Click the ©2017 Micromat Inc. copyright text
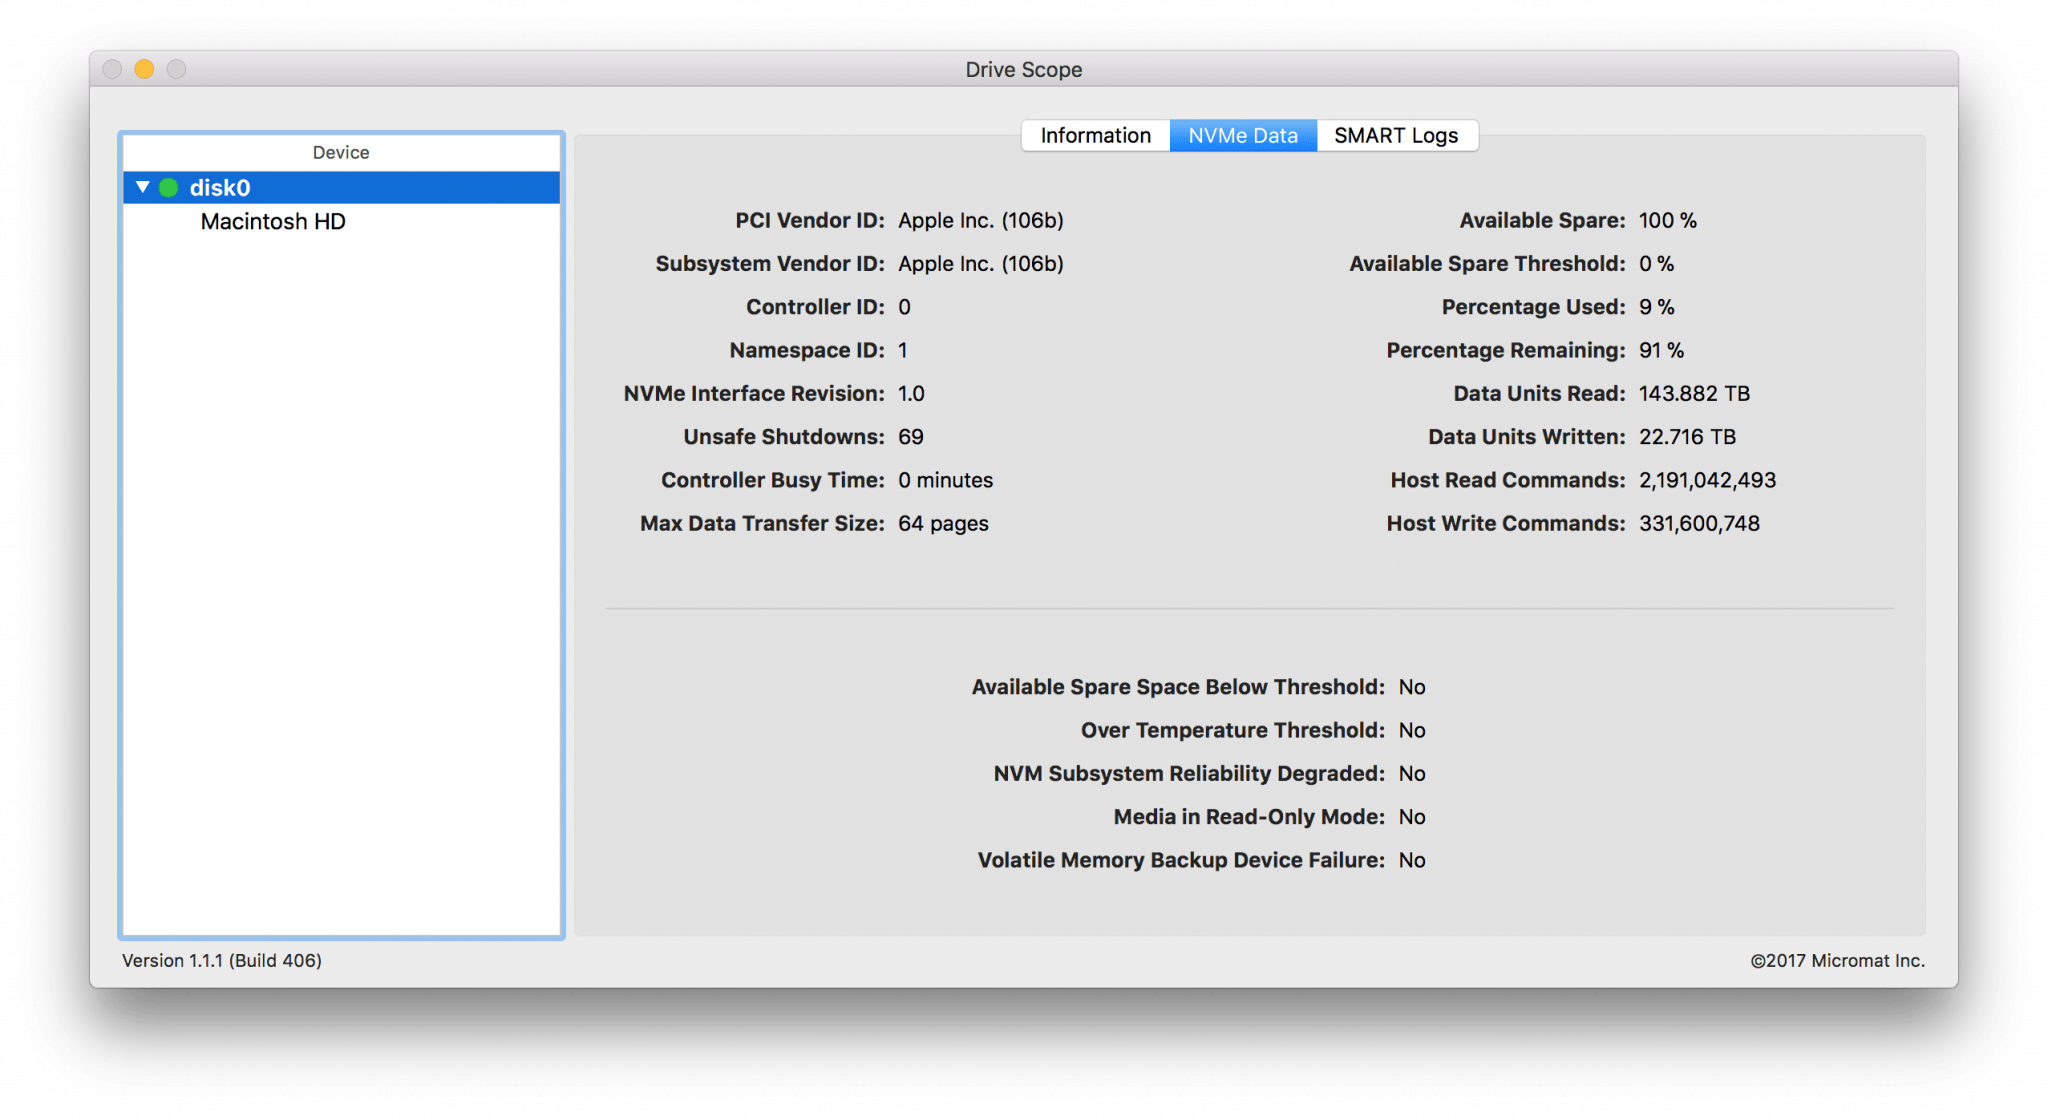The height and width of the screenshot is (1116, 2048). [x=1837, y=960]
